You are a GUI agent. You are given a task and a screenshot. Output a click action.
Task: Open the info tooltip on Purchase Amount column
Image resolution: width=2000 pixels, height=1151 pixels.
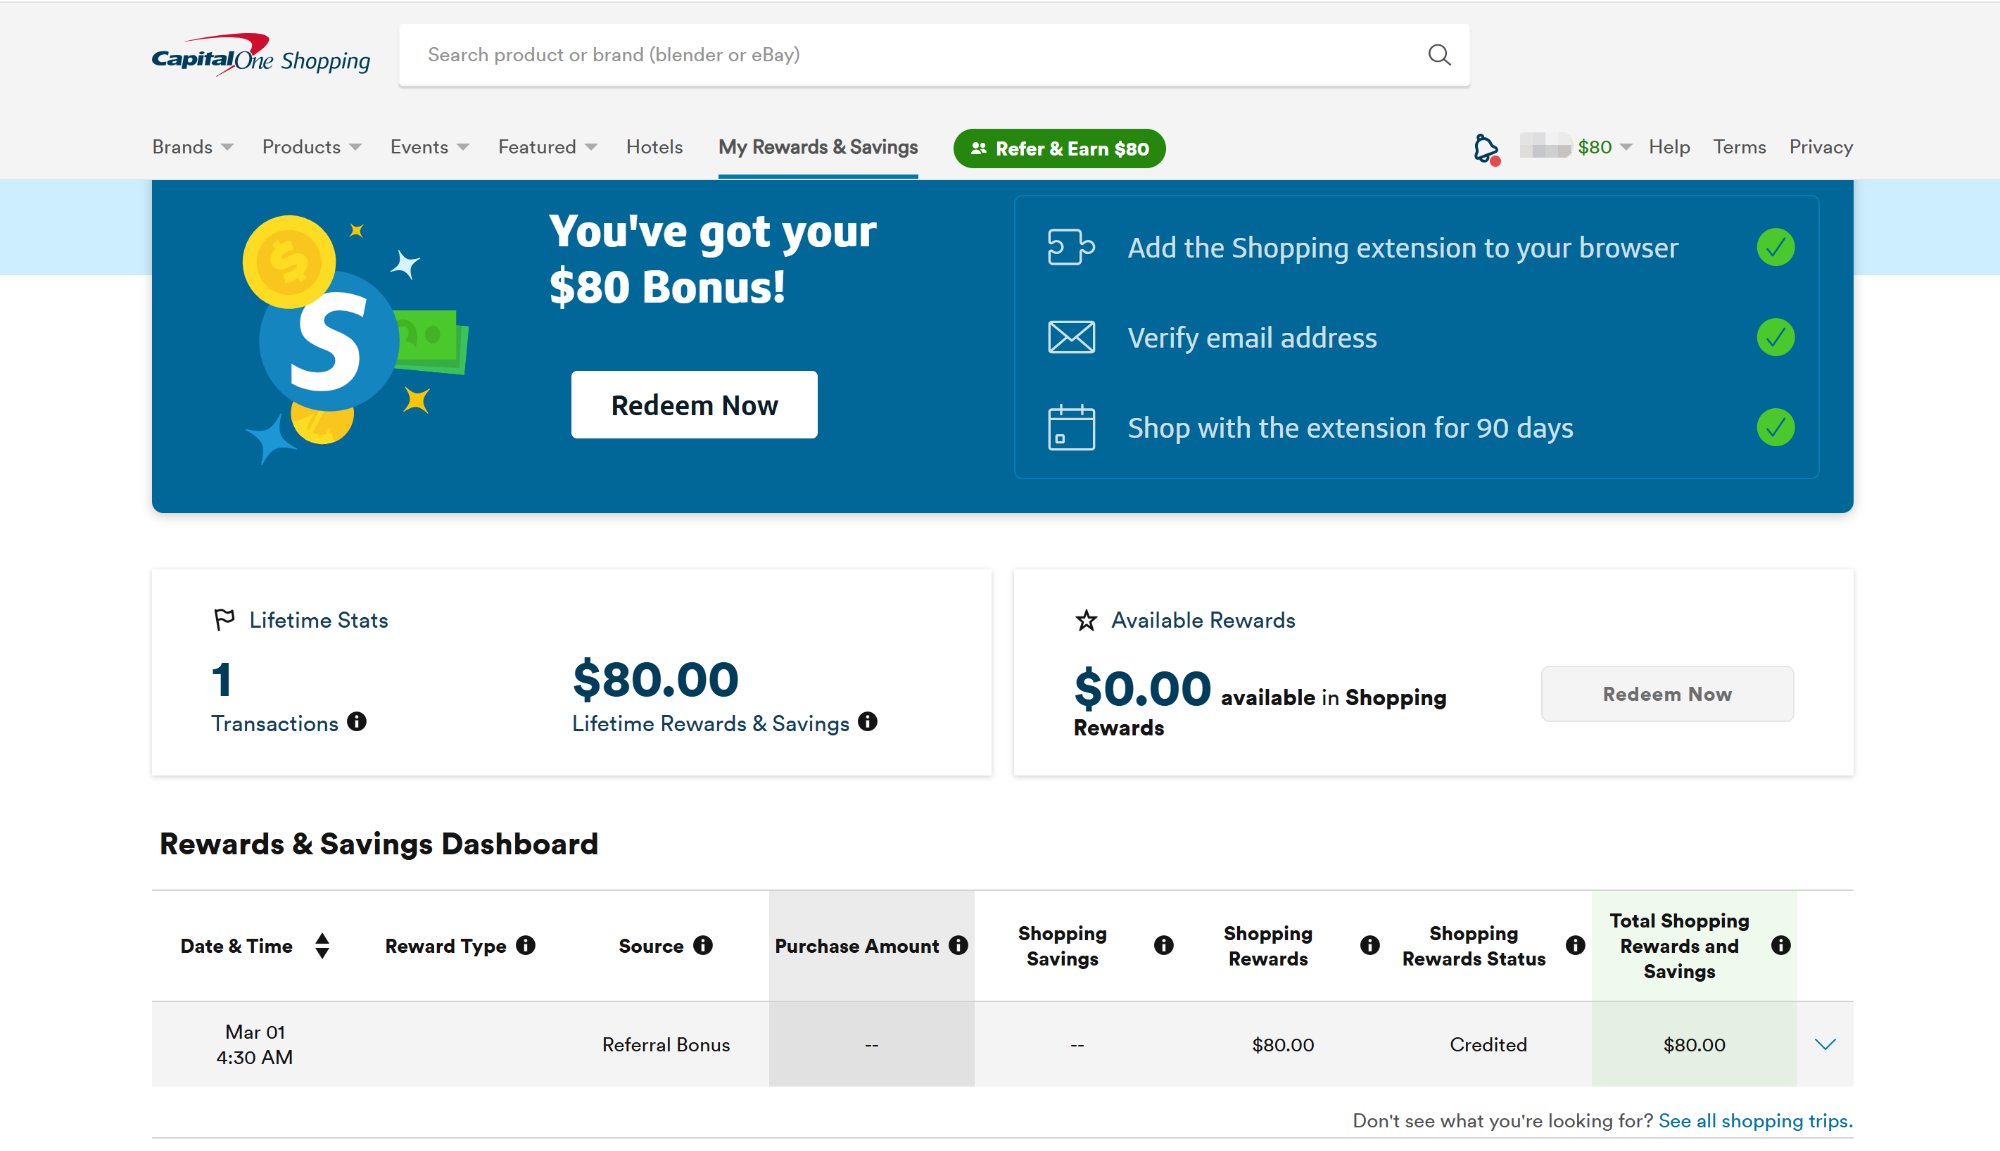959,945
